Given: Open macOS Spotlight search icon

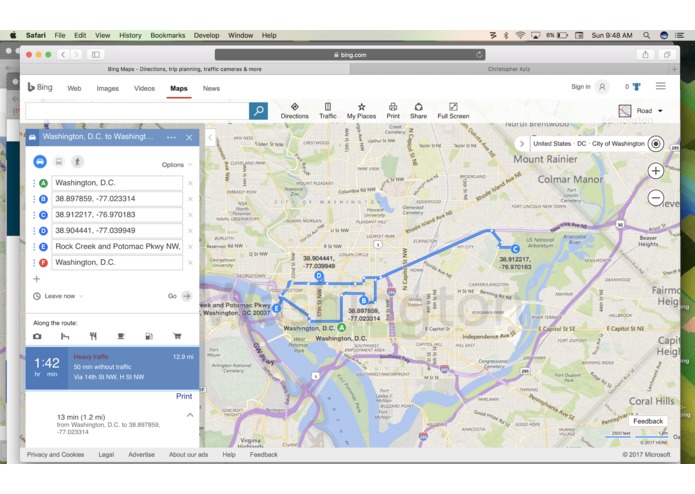Looking at the screenshot, I should pos(647,35).
